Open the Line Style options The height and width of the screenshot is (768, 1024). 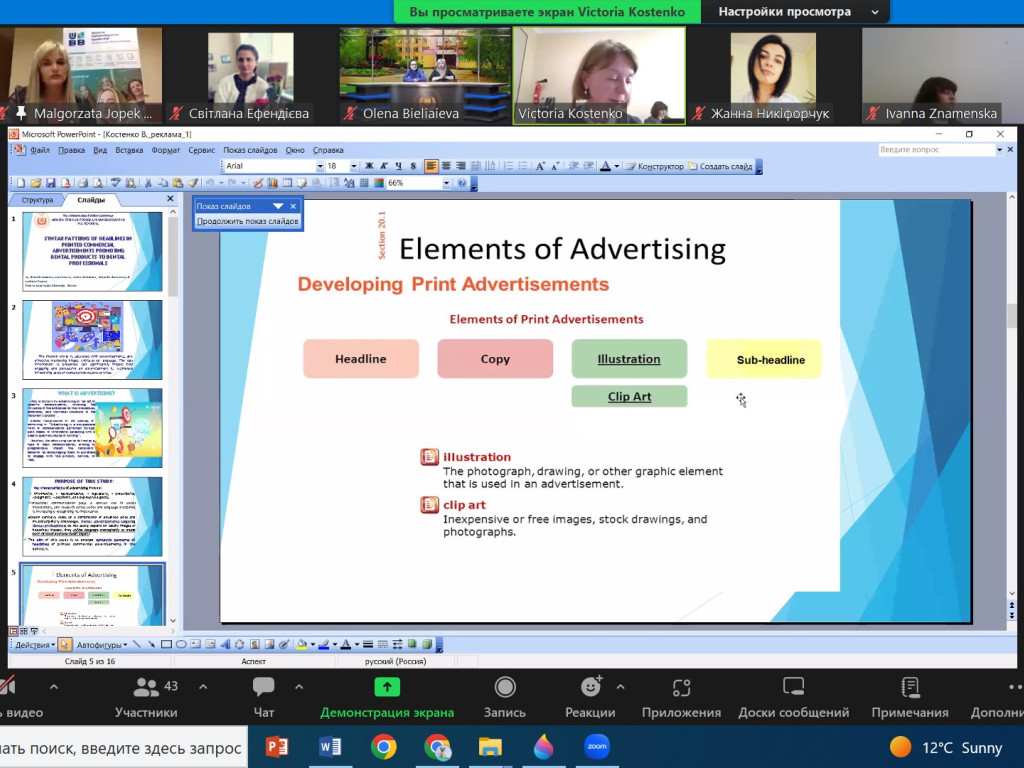coord(368,645)
